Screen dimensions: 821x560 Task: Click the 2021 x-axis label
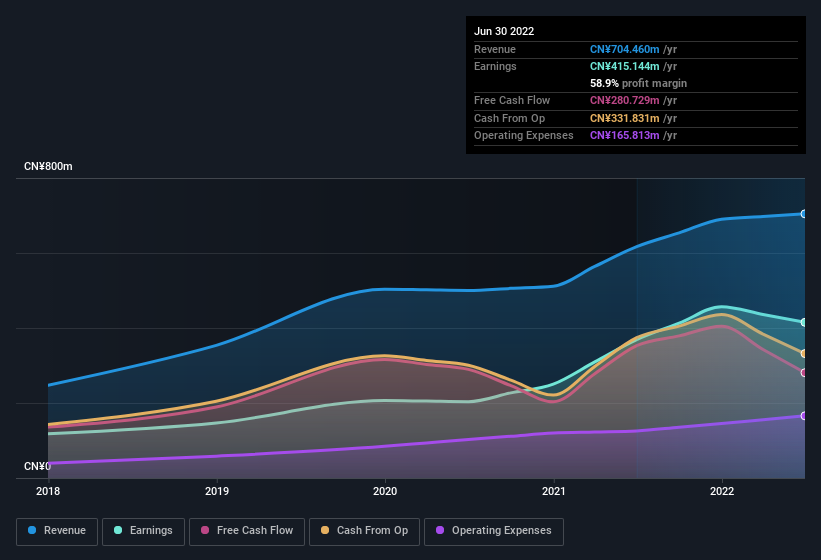[553, 491]
